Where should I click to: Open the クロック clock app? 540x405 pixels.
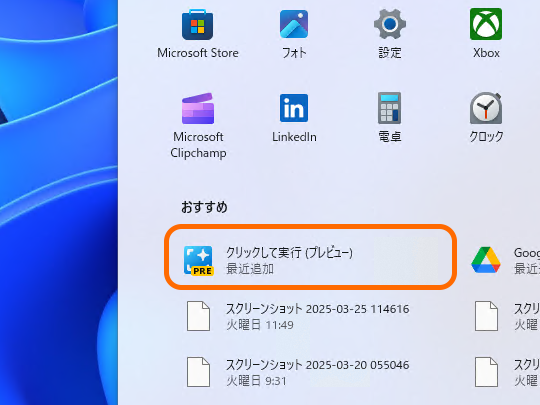(486, 108)
